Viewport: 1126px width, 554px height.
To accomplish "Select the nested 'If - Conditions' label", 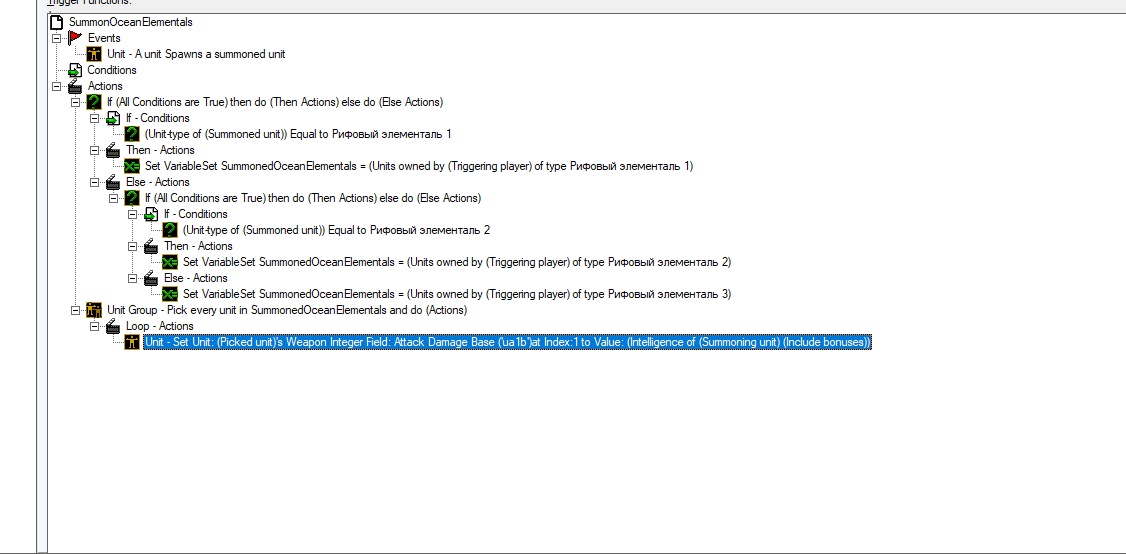I will click(x=196, y=214).
